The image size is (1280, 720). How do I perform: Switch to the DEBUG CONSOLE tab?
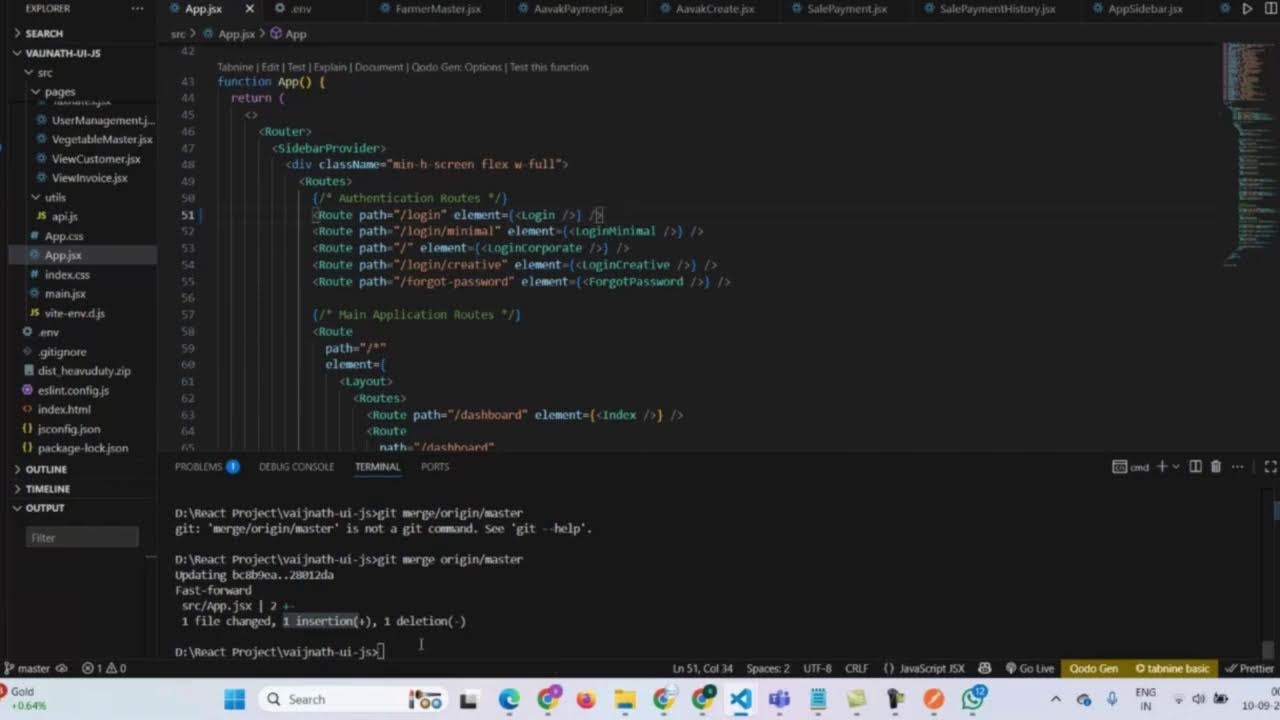296,467
